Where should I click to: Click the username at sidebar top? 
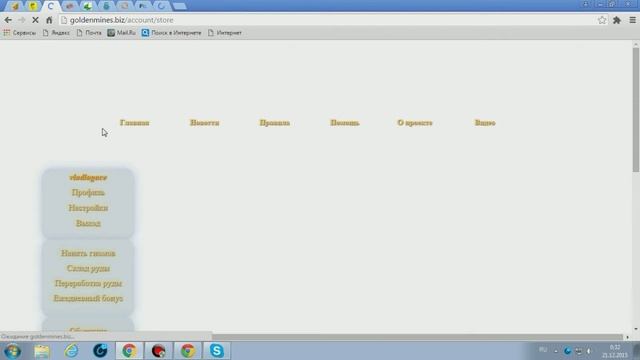click(x=88, y=178)
